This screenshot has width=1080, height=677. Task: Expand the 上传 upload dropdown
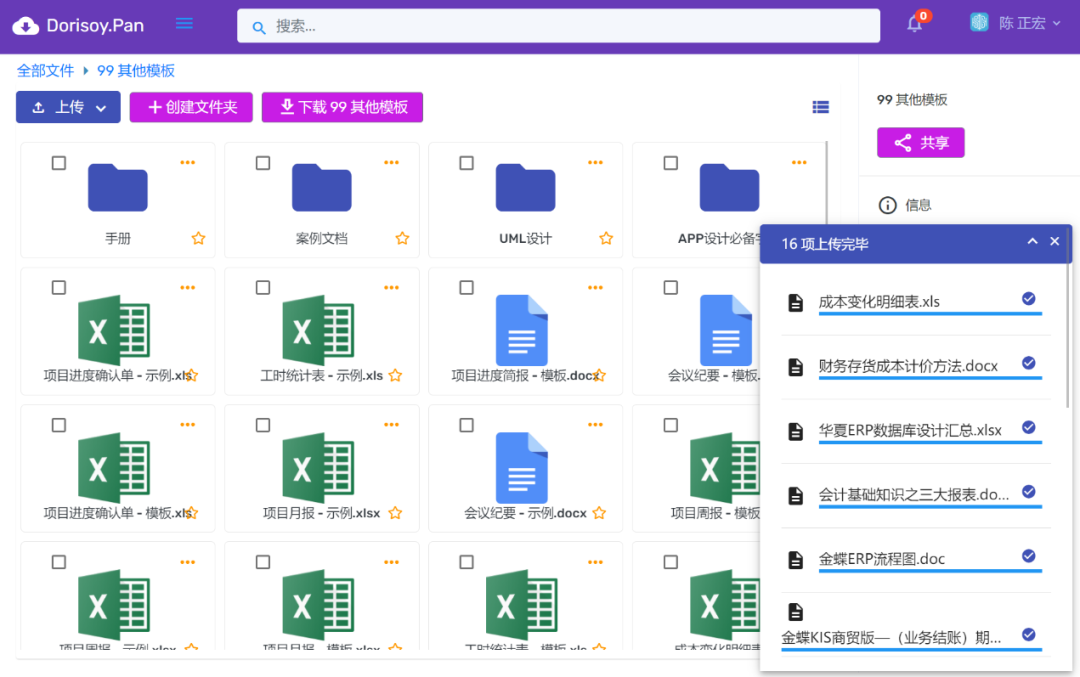[68, 107]
